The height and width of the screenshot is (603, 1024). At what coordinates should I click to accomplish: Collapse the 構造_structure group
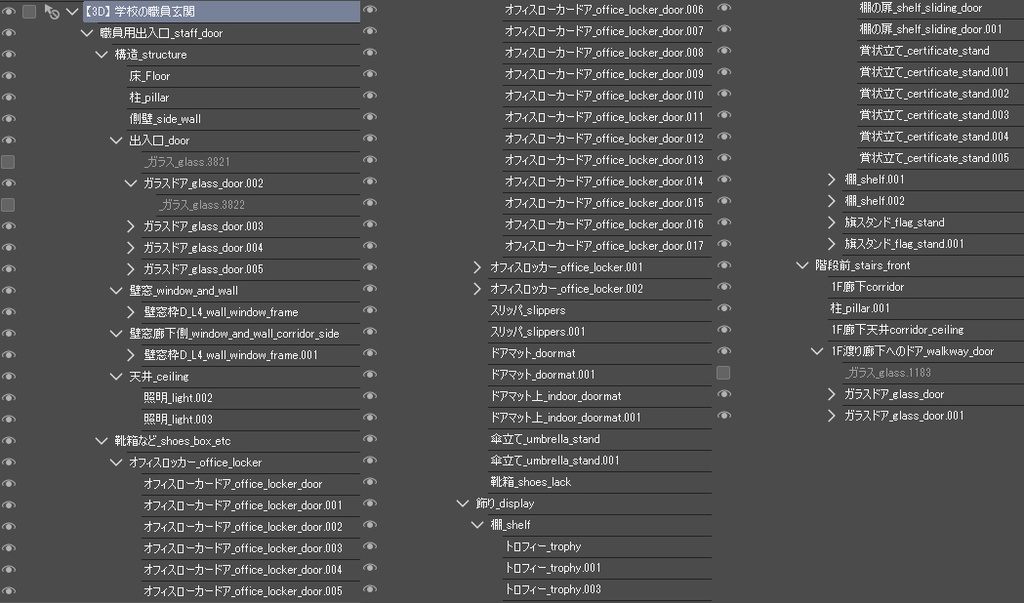point(101,54)
